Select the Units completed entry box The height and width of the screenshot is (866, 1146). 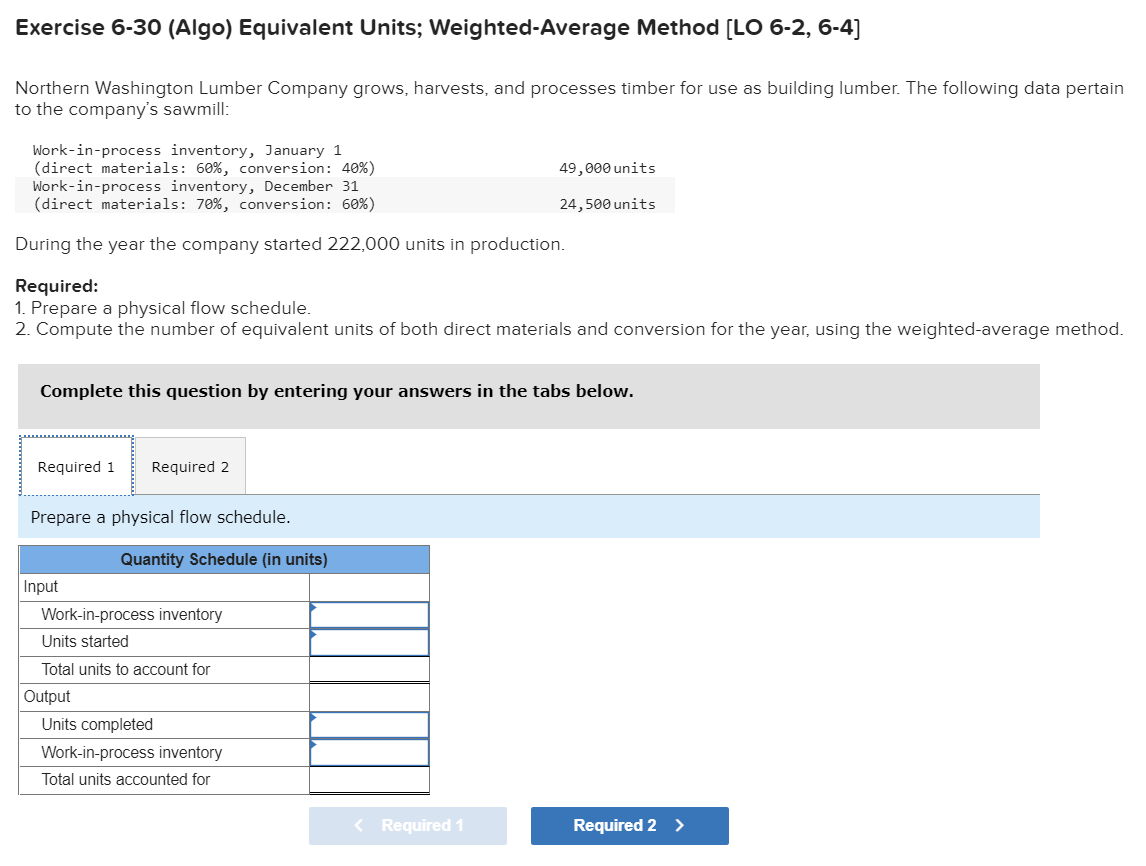[x=369, y=724]
